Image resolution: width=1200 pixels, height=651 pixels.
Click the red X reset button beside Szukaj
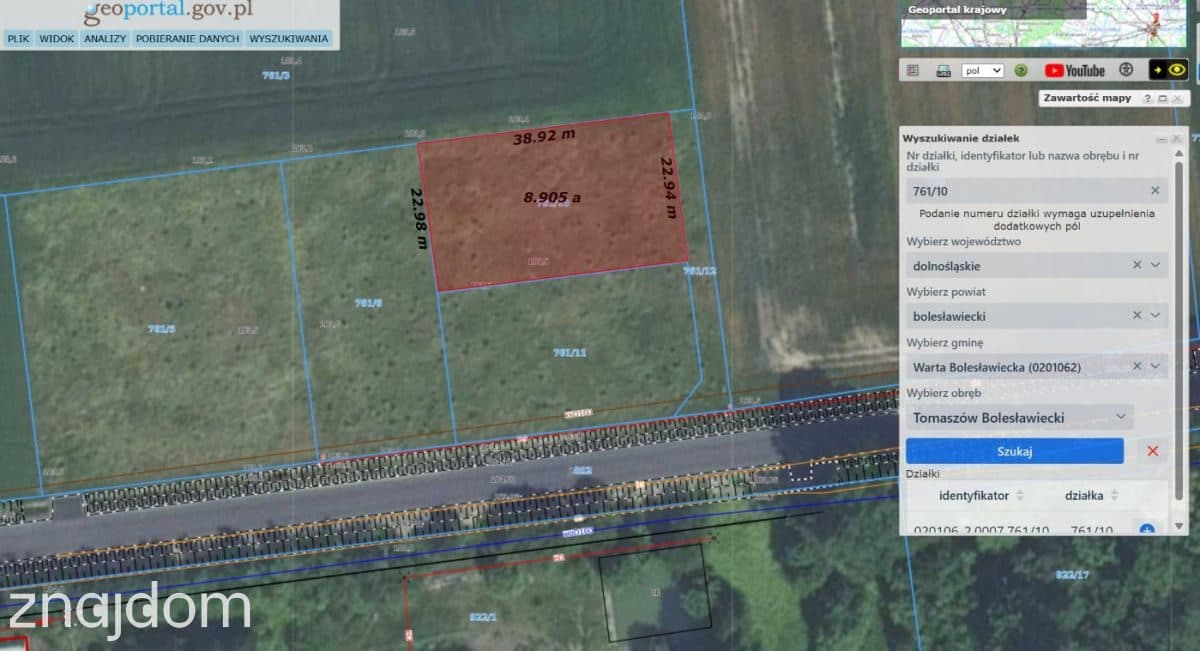1153,451
